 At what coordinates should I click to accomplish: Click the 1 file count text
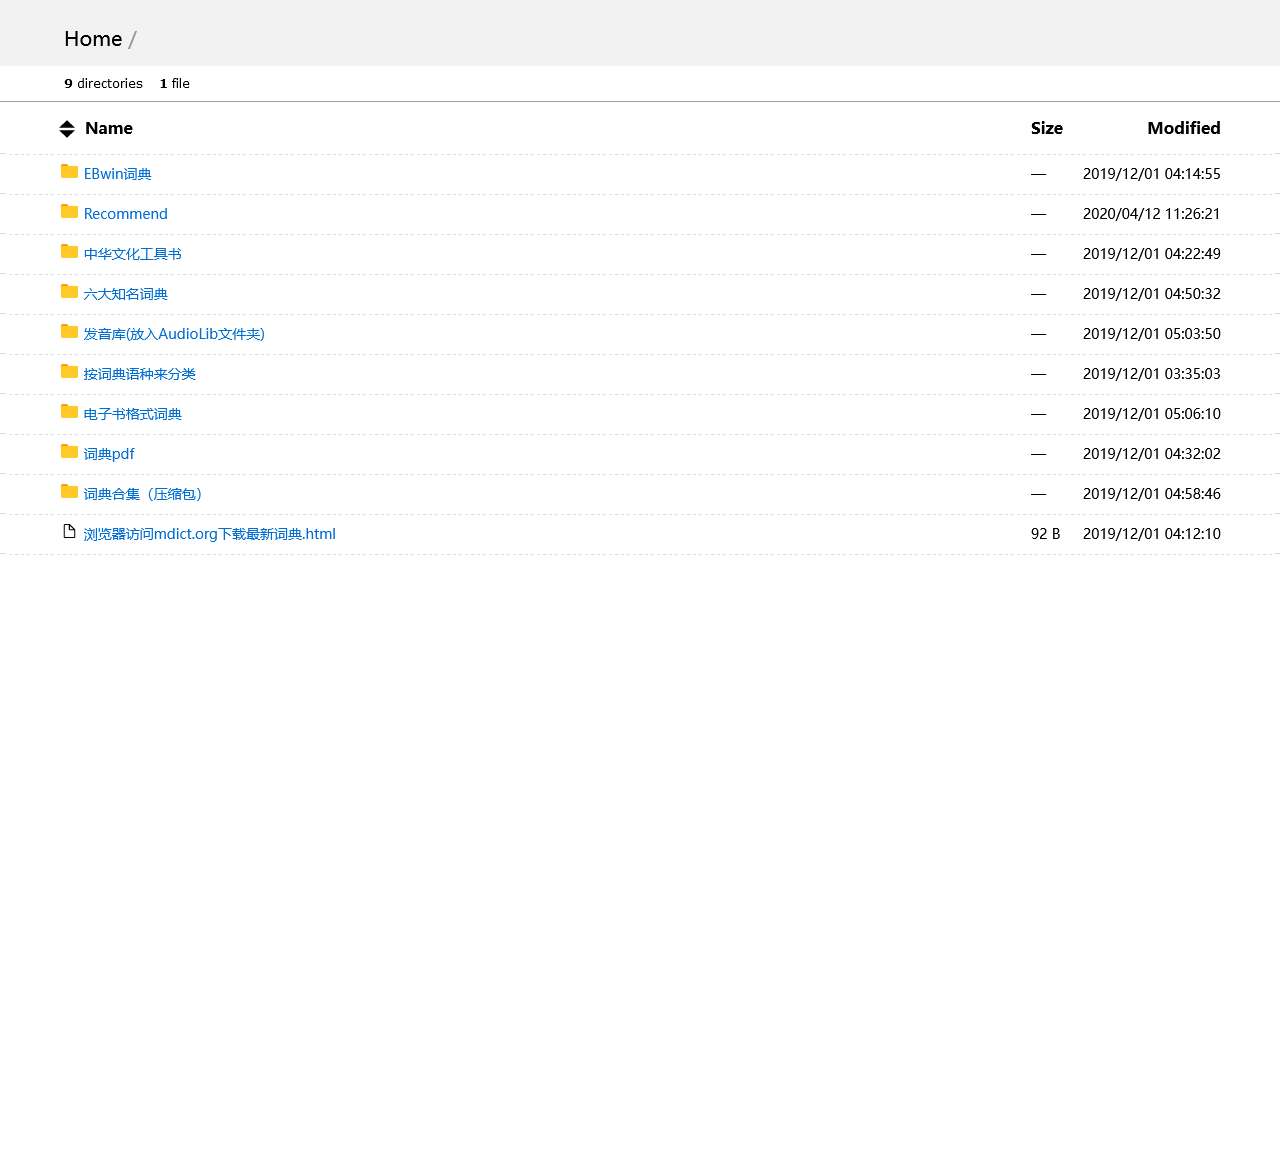coord(175,84)
